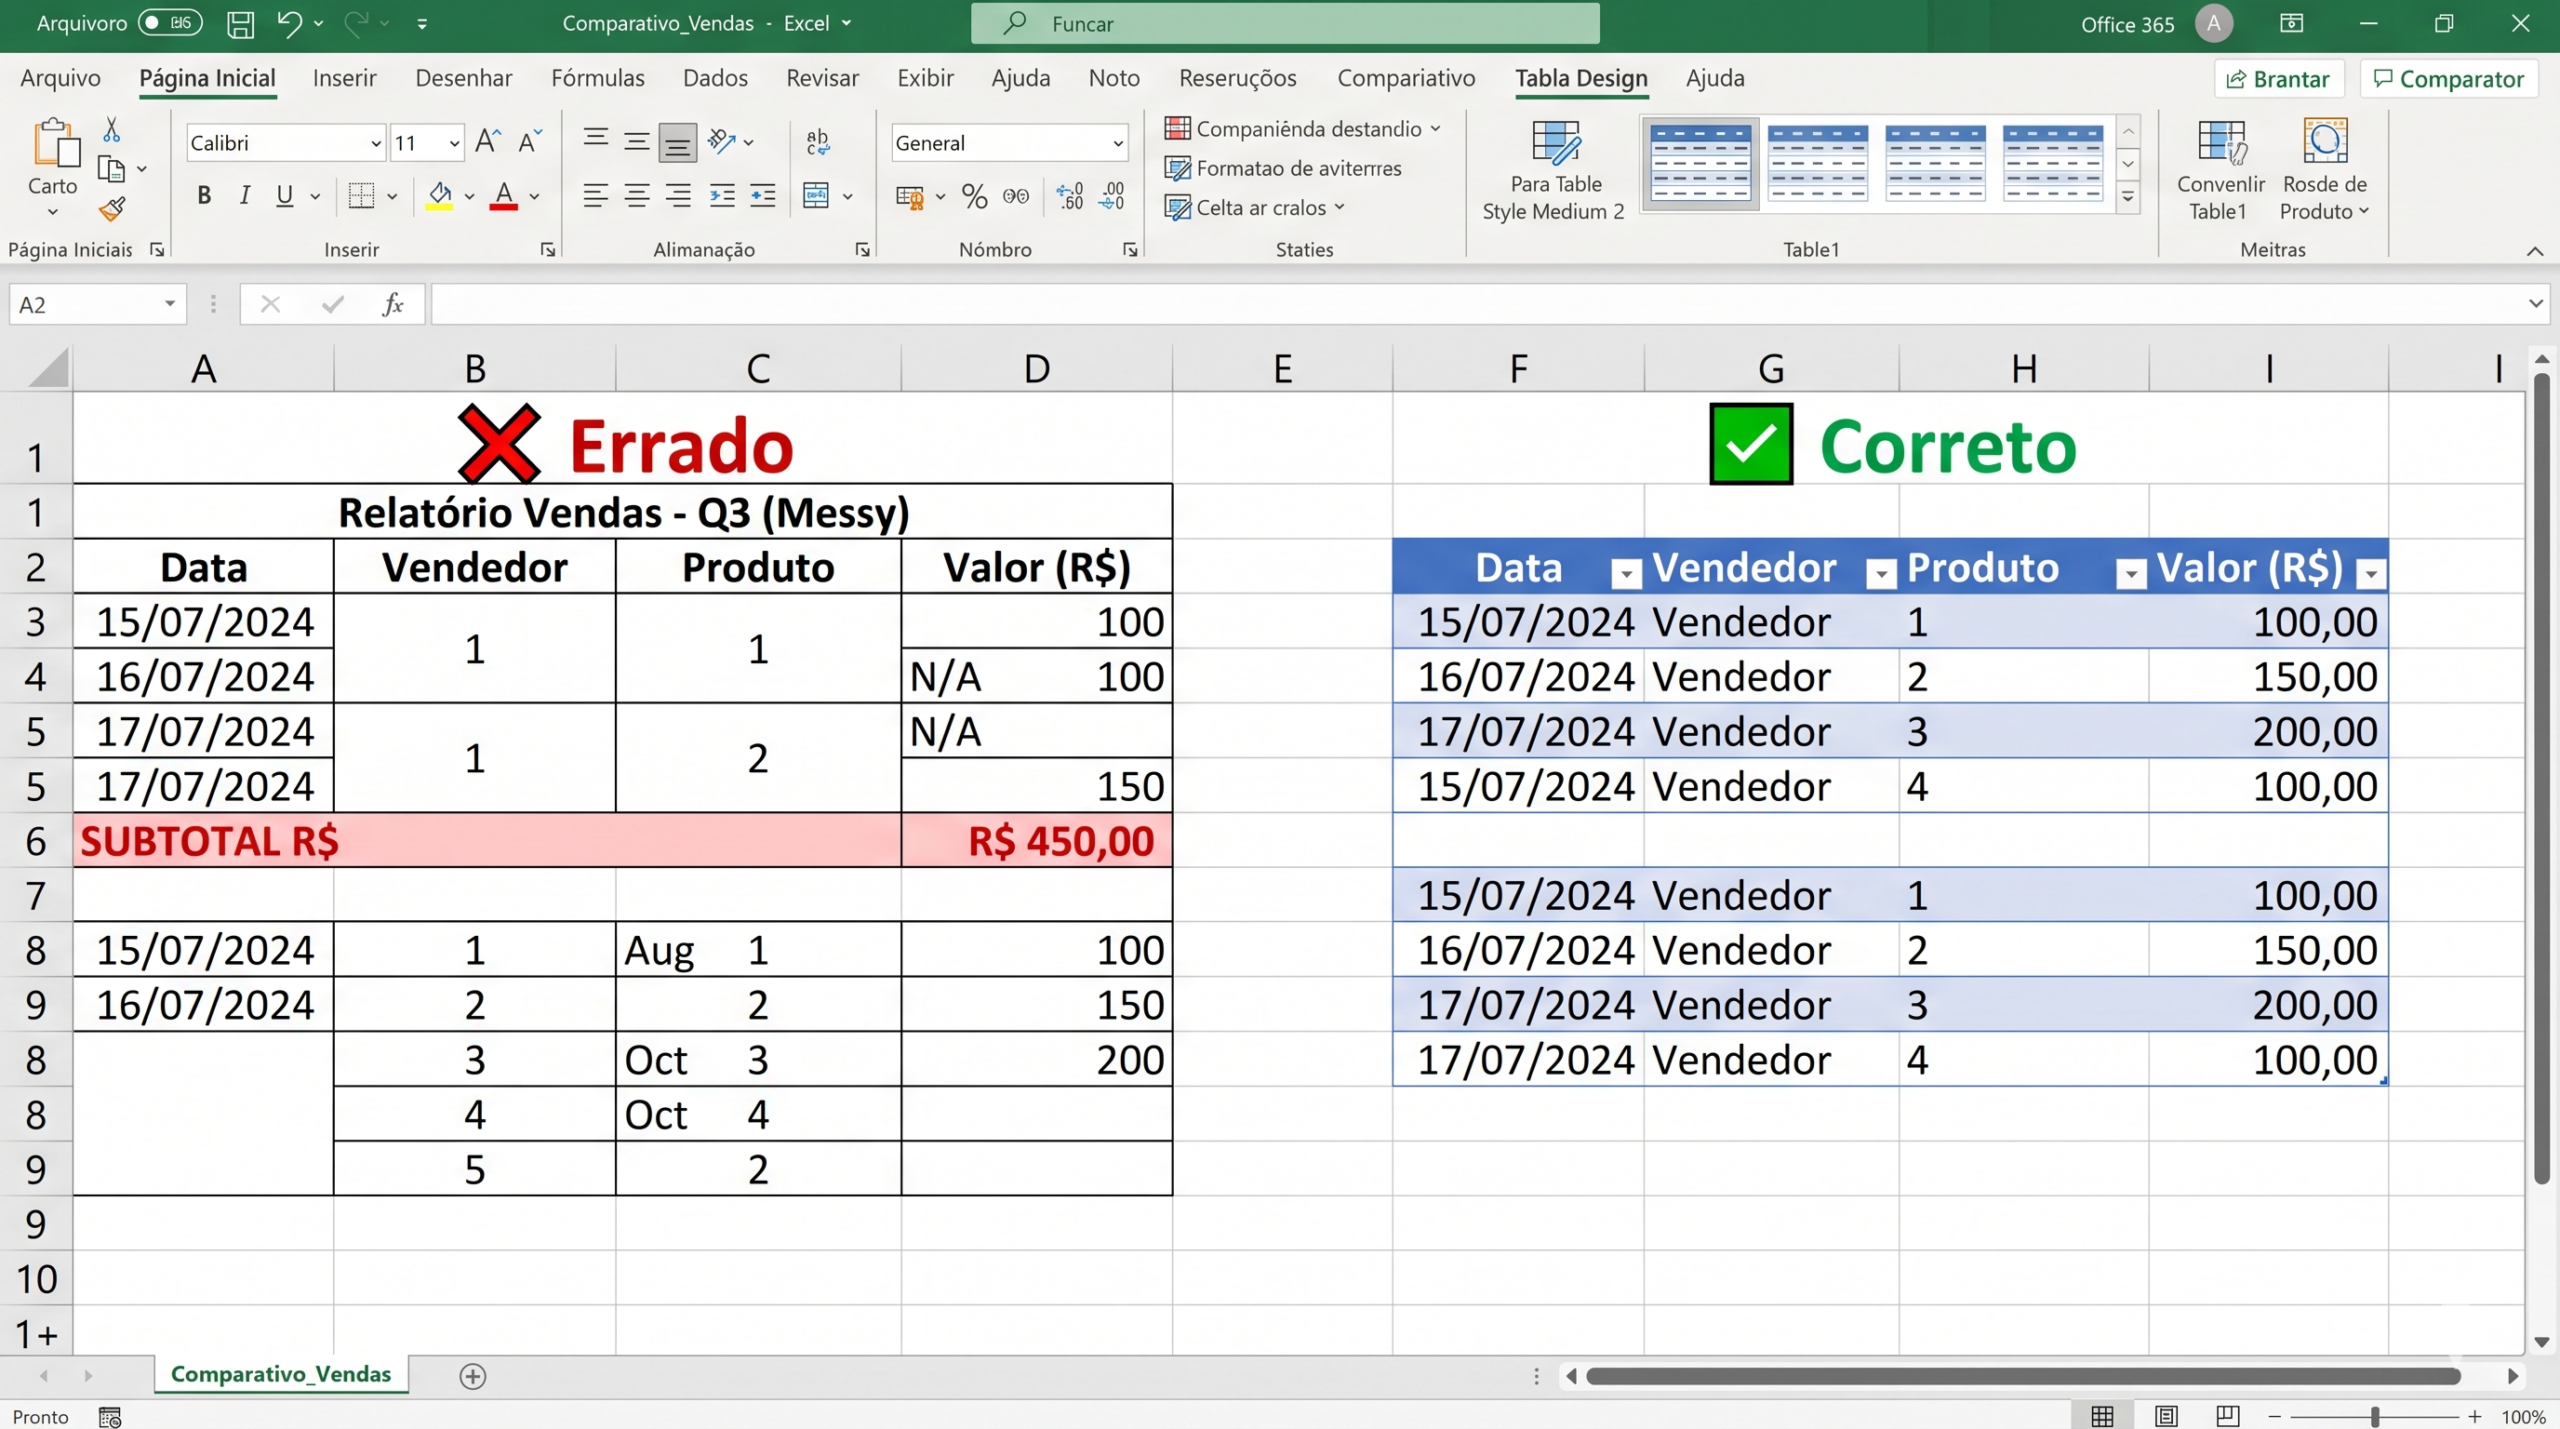Screen dimensions: 2560x1429
Task: Toggle left text alignment
Action: pos(595,196)
